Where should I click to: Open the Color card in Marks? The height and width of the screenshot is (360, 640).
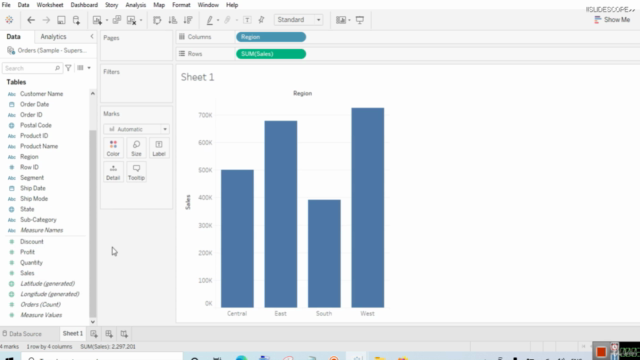[x=113, y=148]
